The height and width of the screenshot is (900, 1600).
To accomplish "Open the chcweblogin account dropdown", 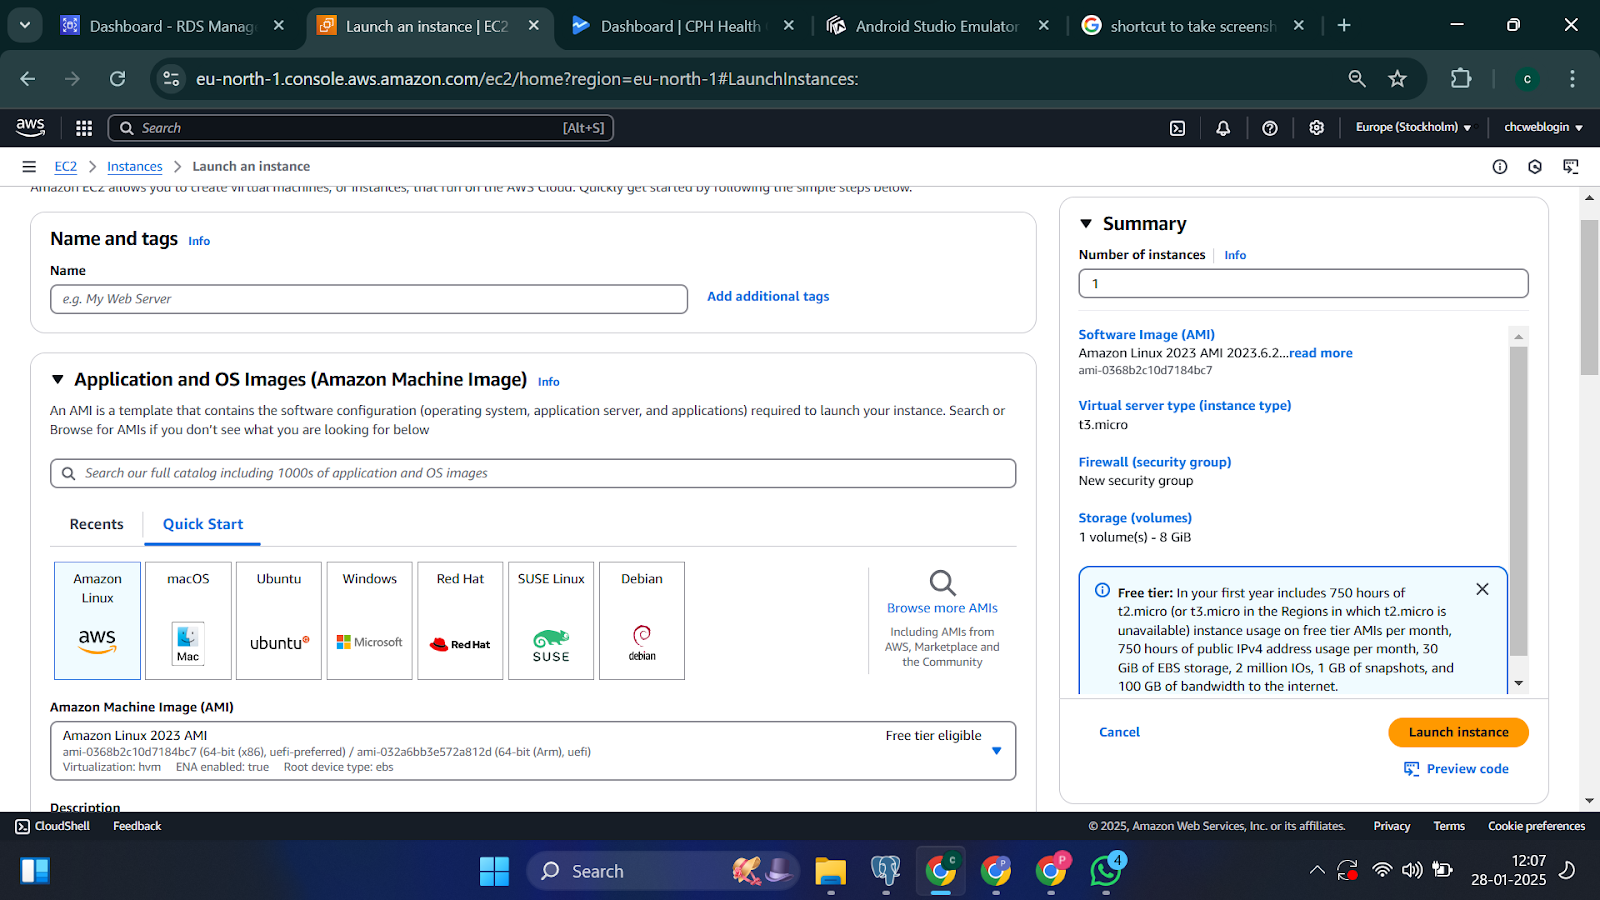I will click(x=1544, y=127).
